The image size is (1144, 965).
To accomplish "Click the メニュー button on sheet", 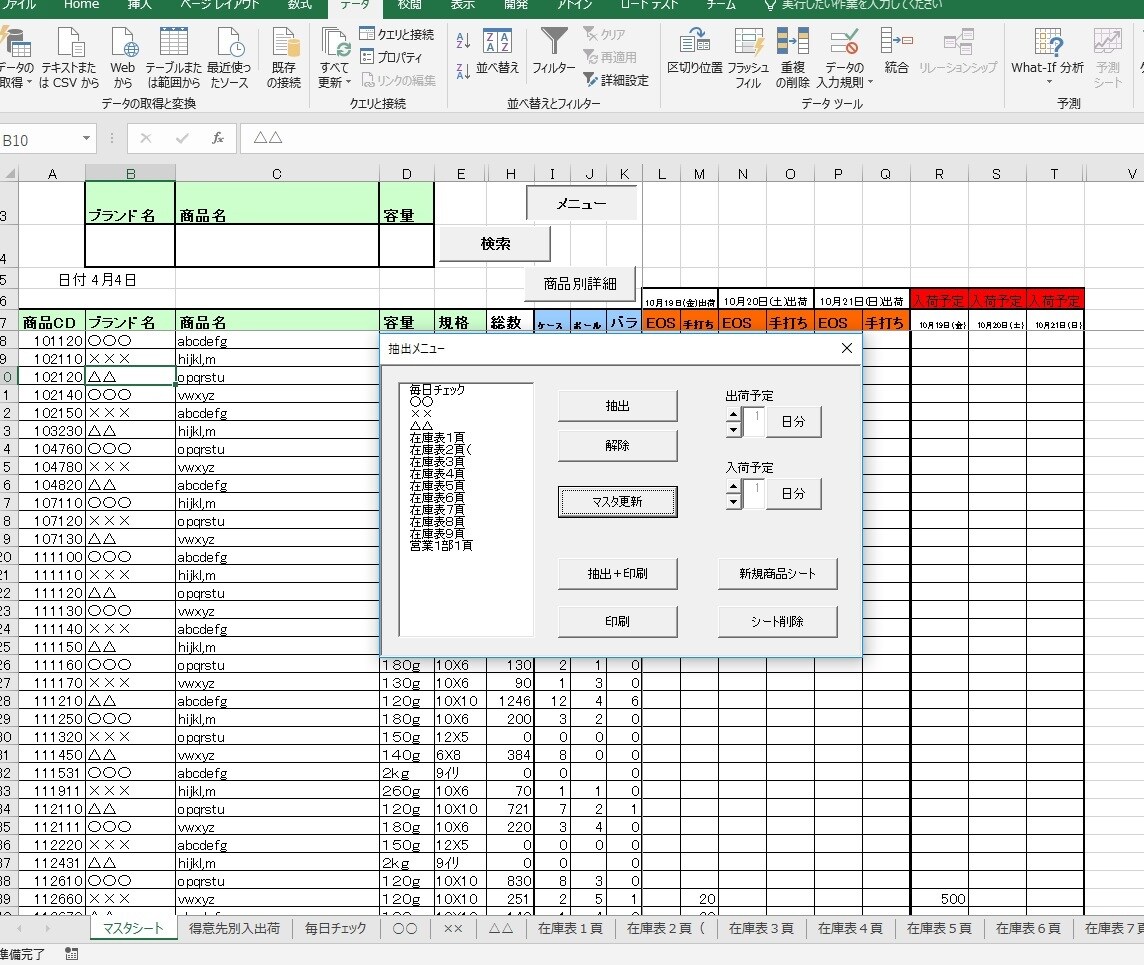I will (581, 204).
